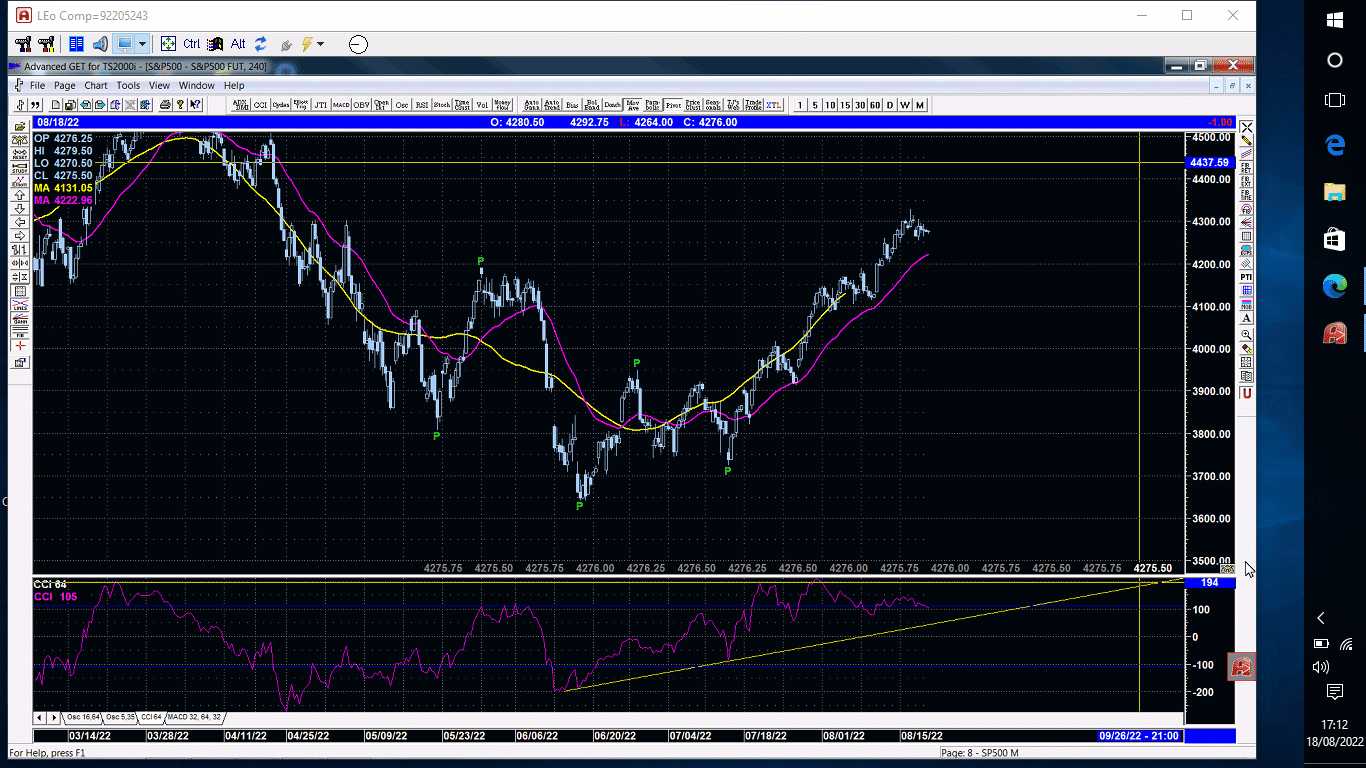Add the RSI indicator from toolbar
The height and width of the screenshot is (768, 1366).
[x=422, y=104]
